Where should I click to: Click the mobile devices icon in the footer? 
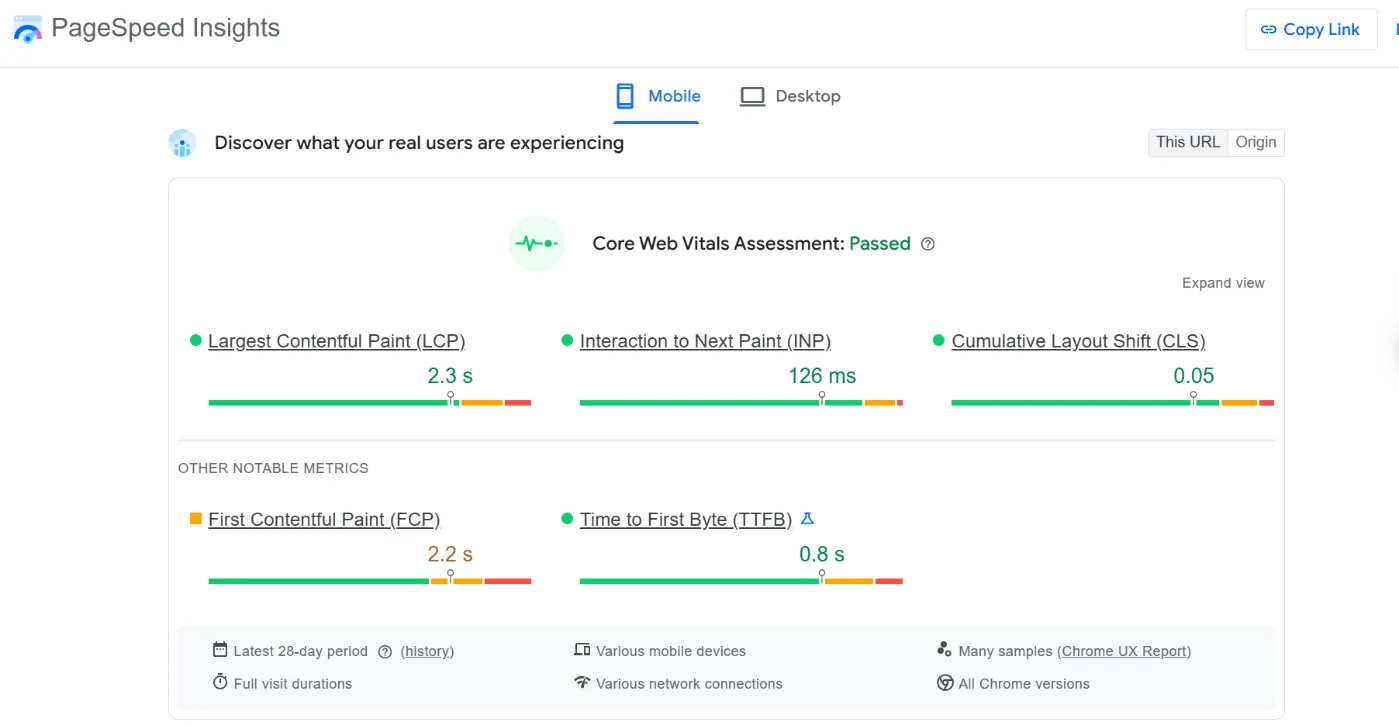[x=581, y=649]
